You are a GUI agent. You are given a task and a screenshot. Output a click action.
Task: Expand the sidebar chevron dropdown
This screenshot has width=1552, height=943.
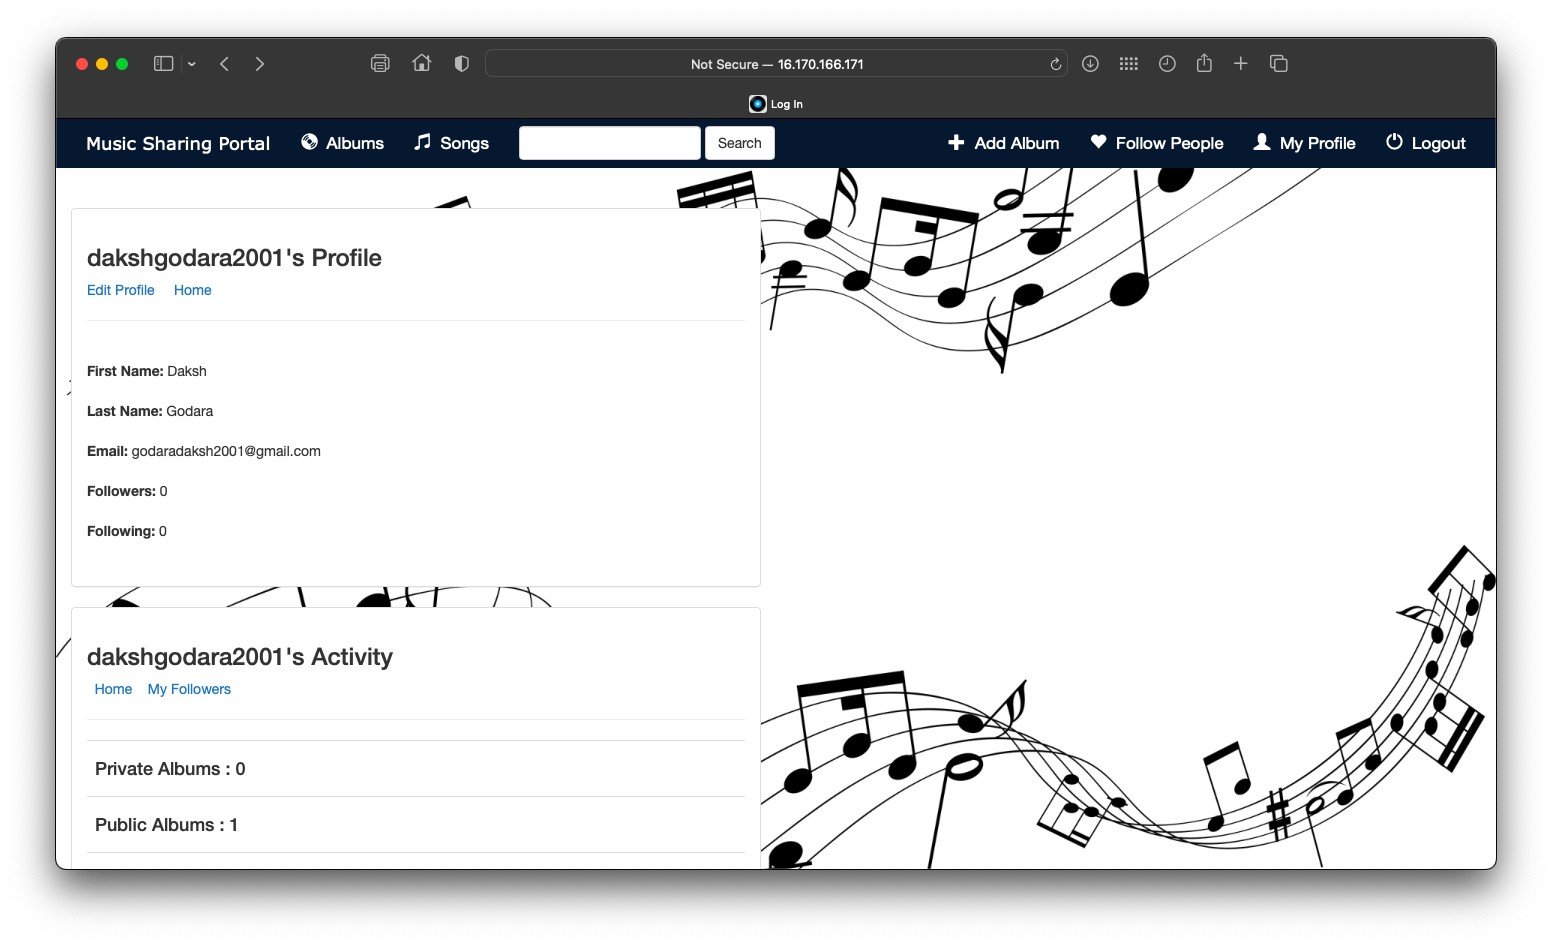192,63
